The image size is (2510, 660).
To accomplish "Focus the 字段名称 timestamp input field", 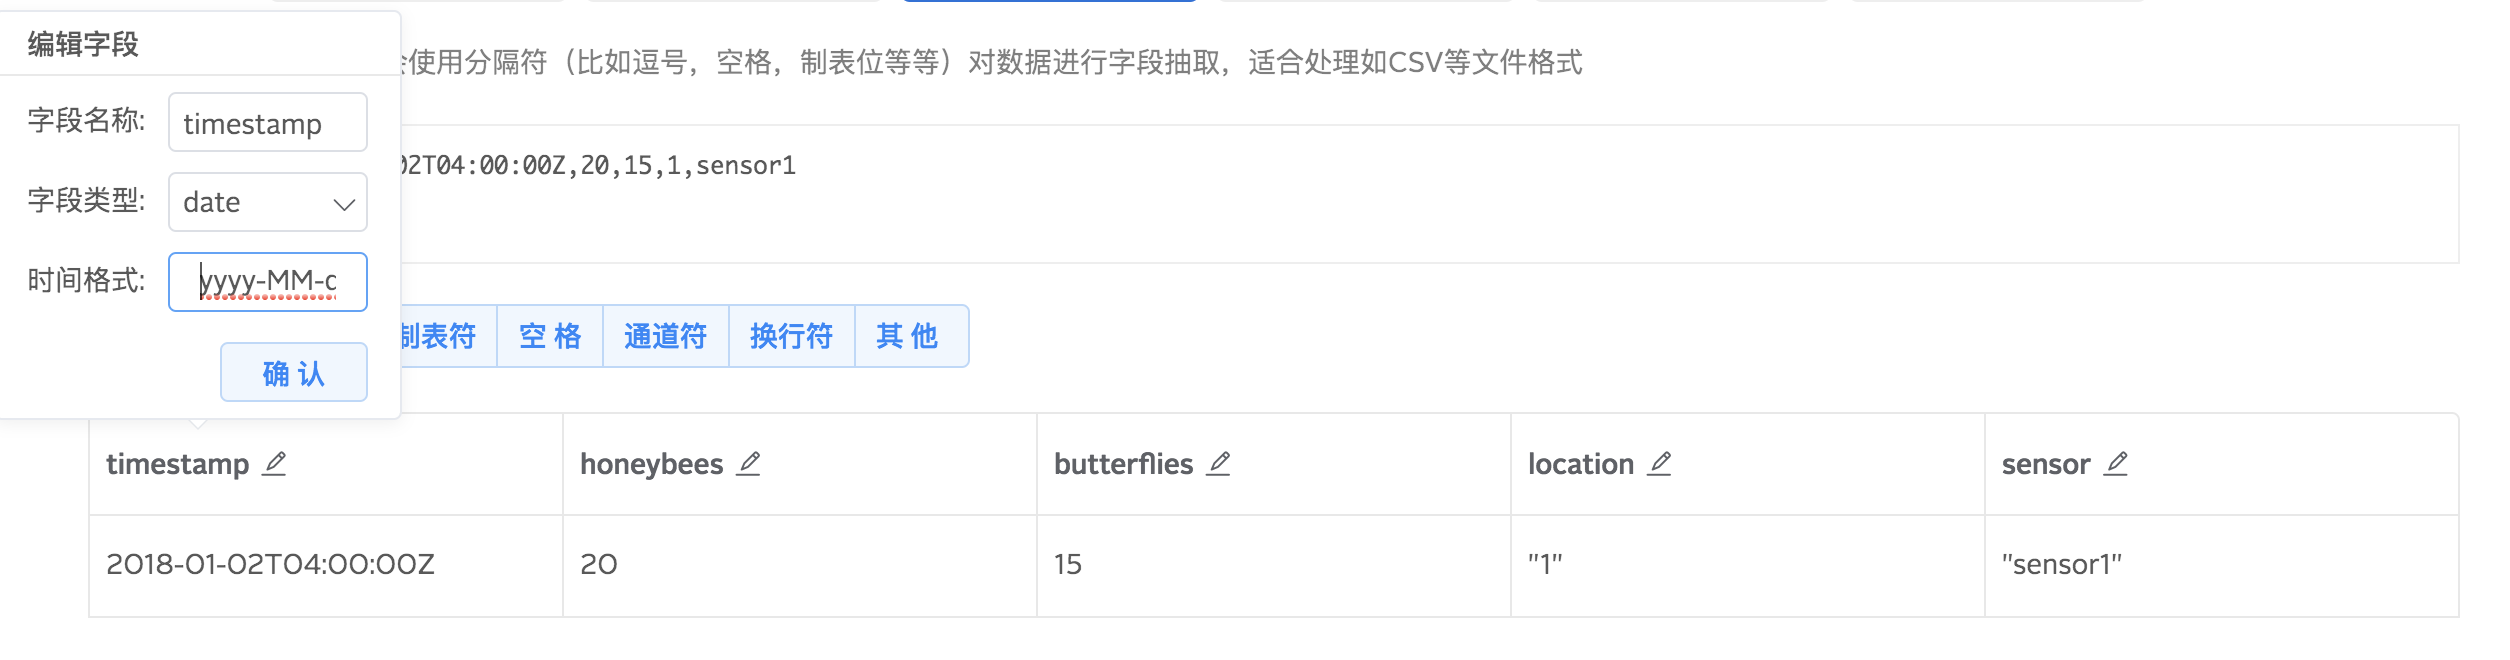I will coord(268,123).
